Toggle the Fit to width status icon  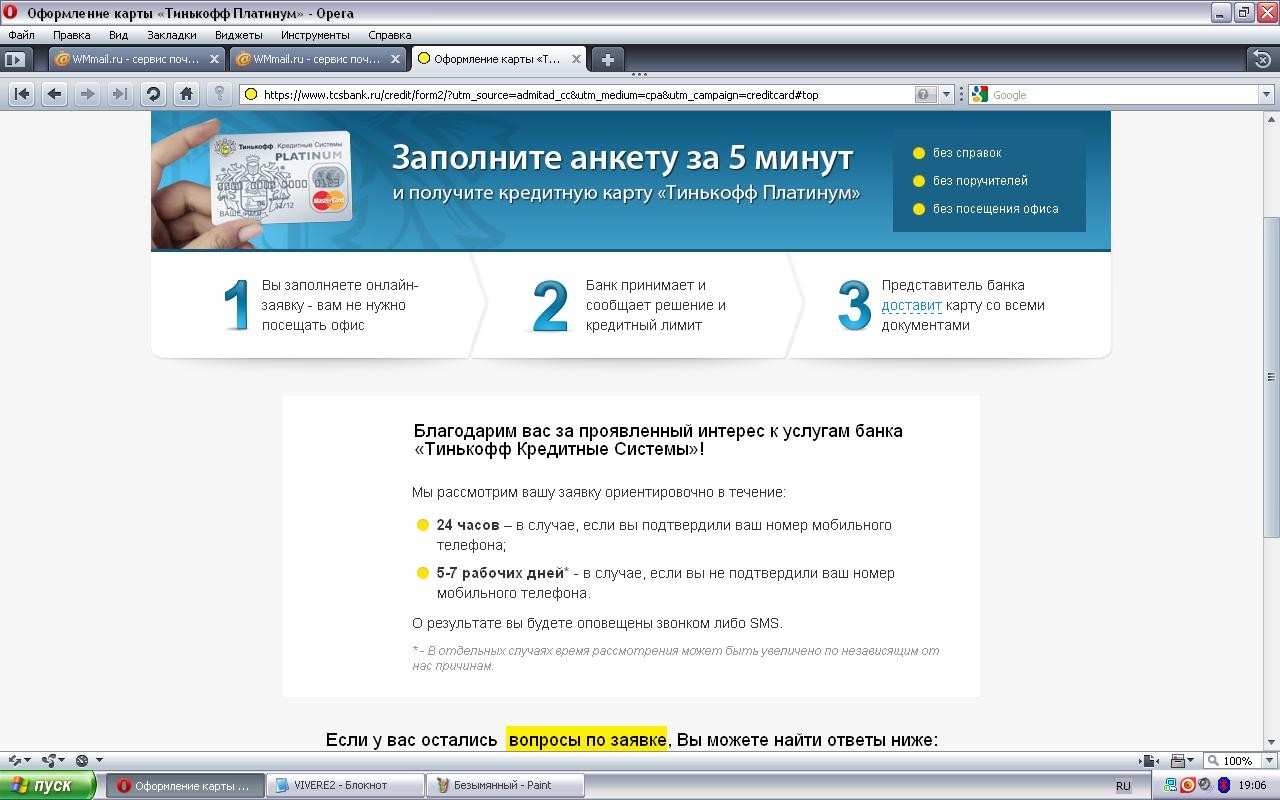(1150, 760)
